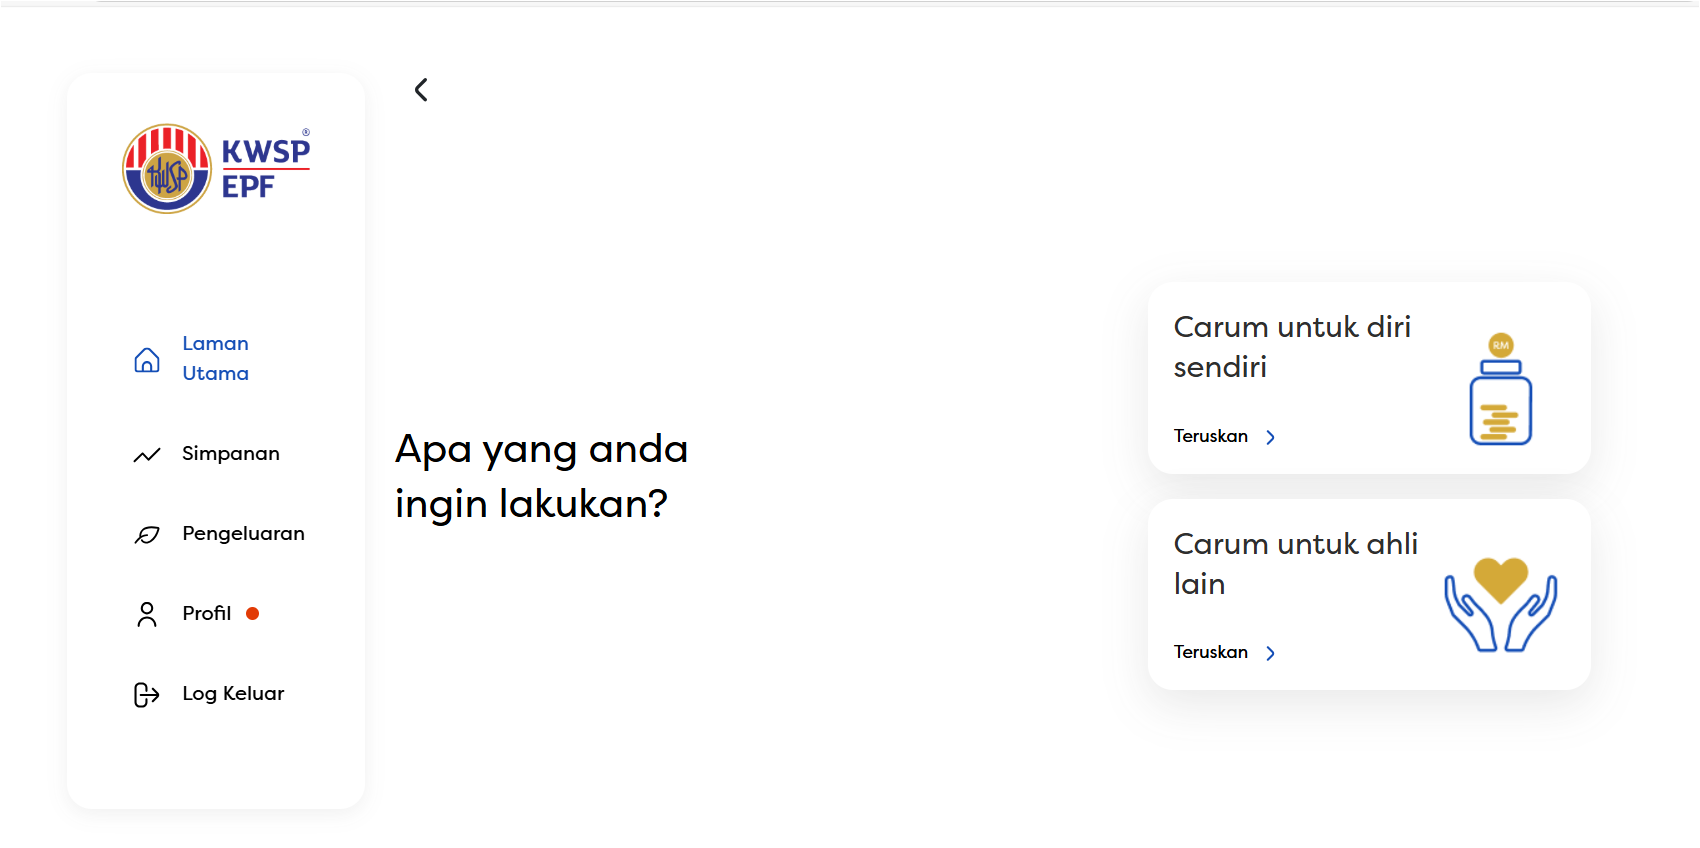Click the Log Keluar exit icon
1700x848 pixels.
(x=147, y=695)
